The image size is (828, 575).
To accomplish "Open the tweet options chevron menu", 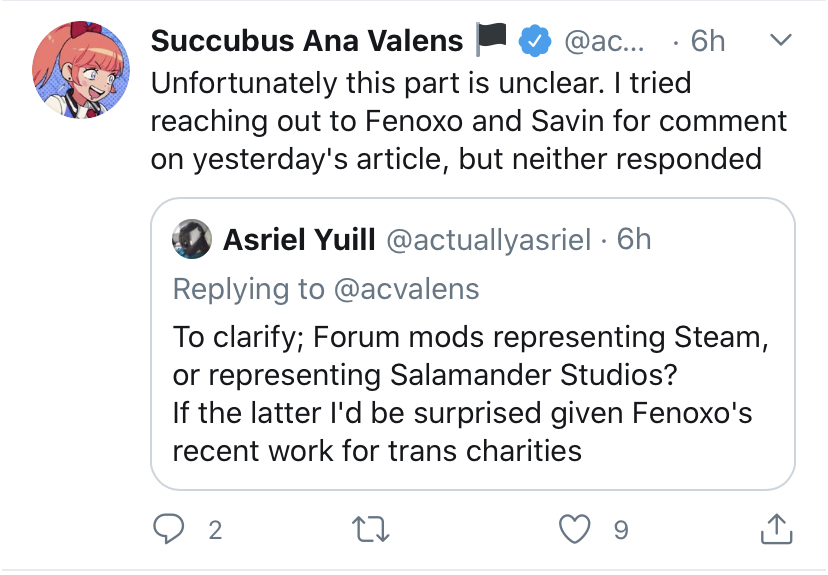I will 781,41.
